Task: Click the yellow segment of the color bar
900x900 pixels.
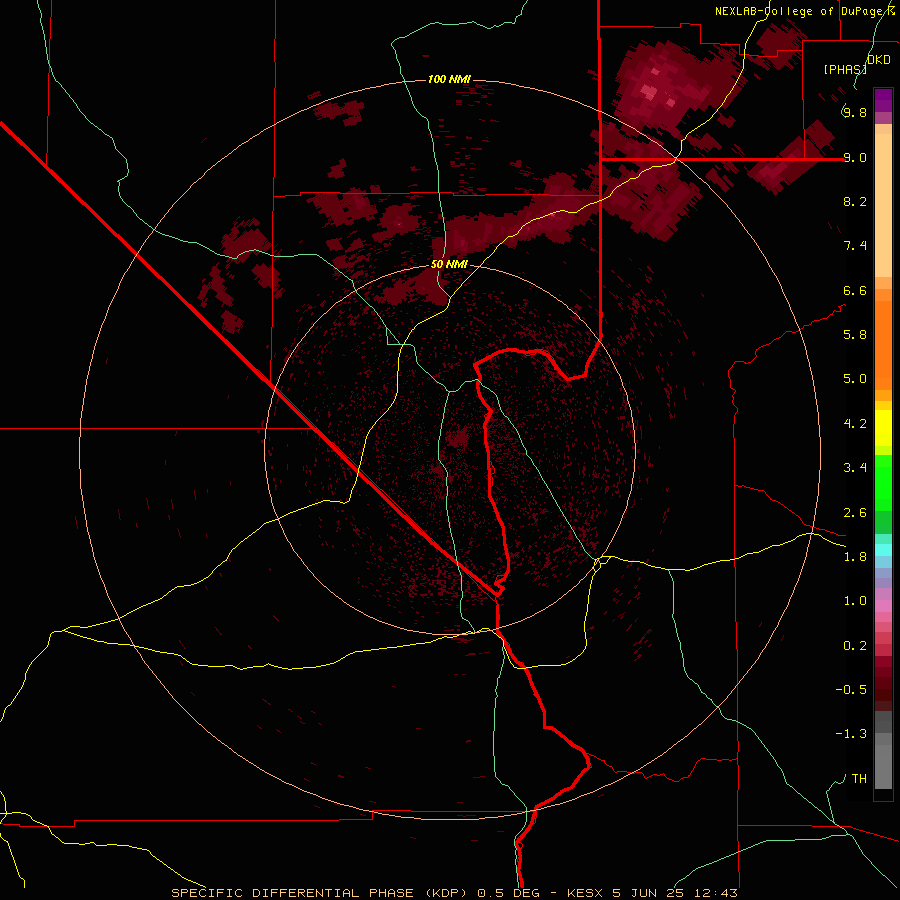Action: click(x=883, y=428)
